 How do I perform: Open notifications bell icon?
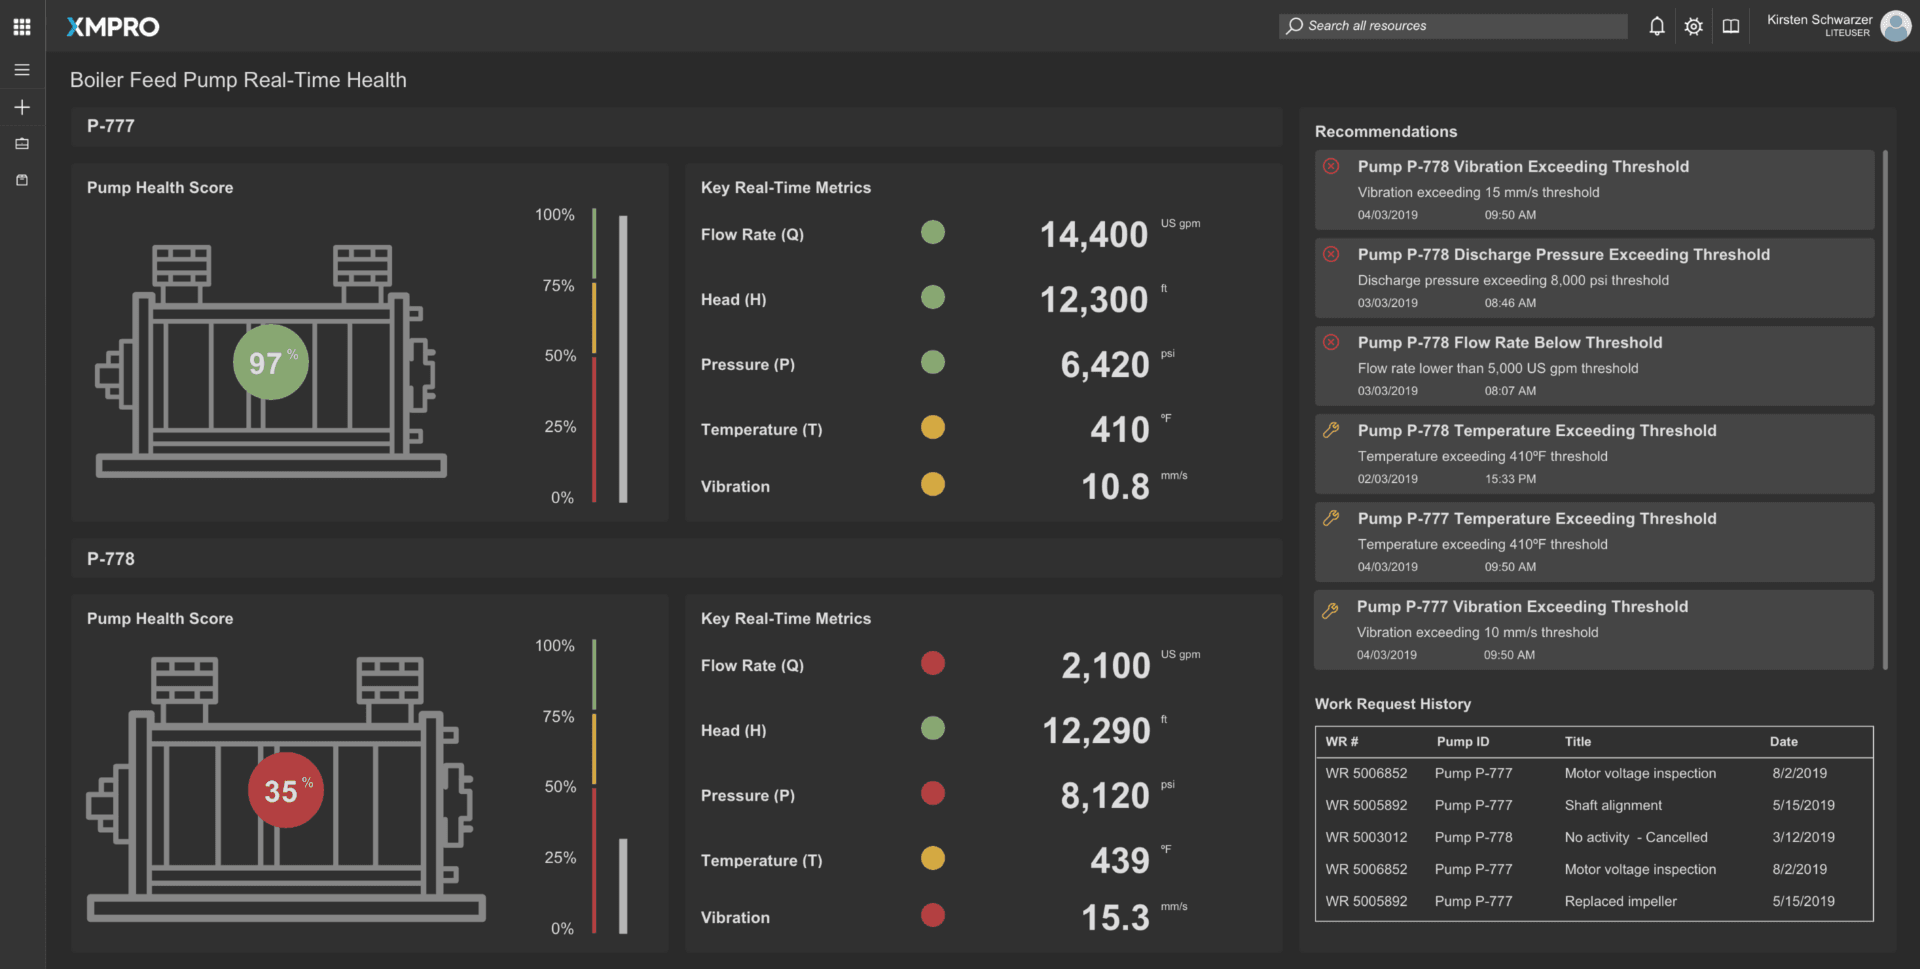click(1656, 26)
